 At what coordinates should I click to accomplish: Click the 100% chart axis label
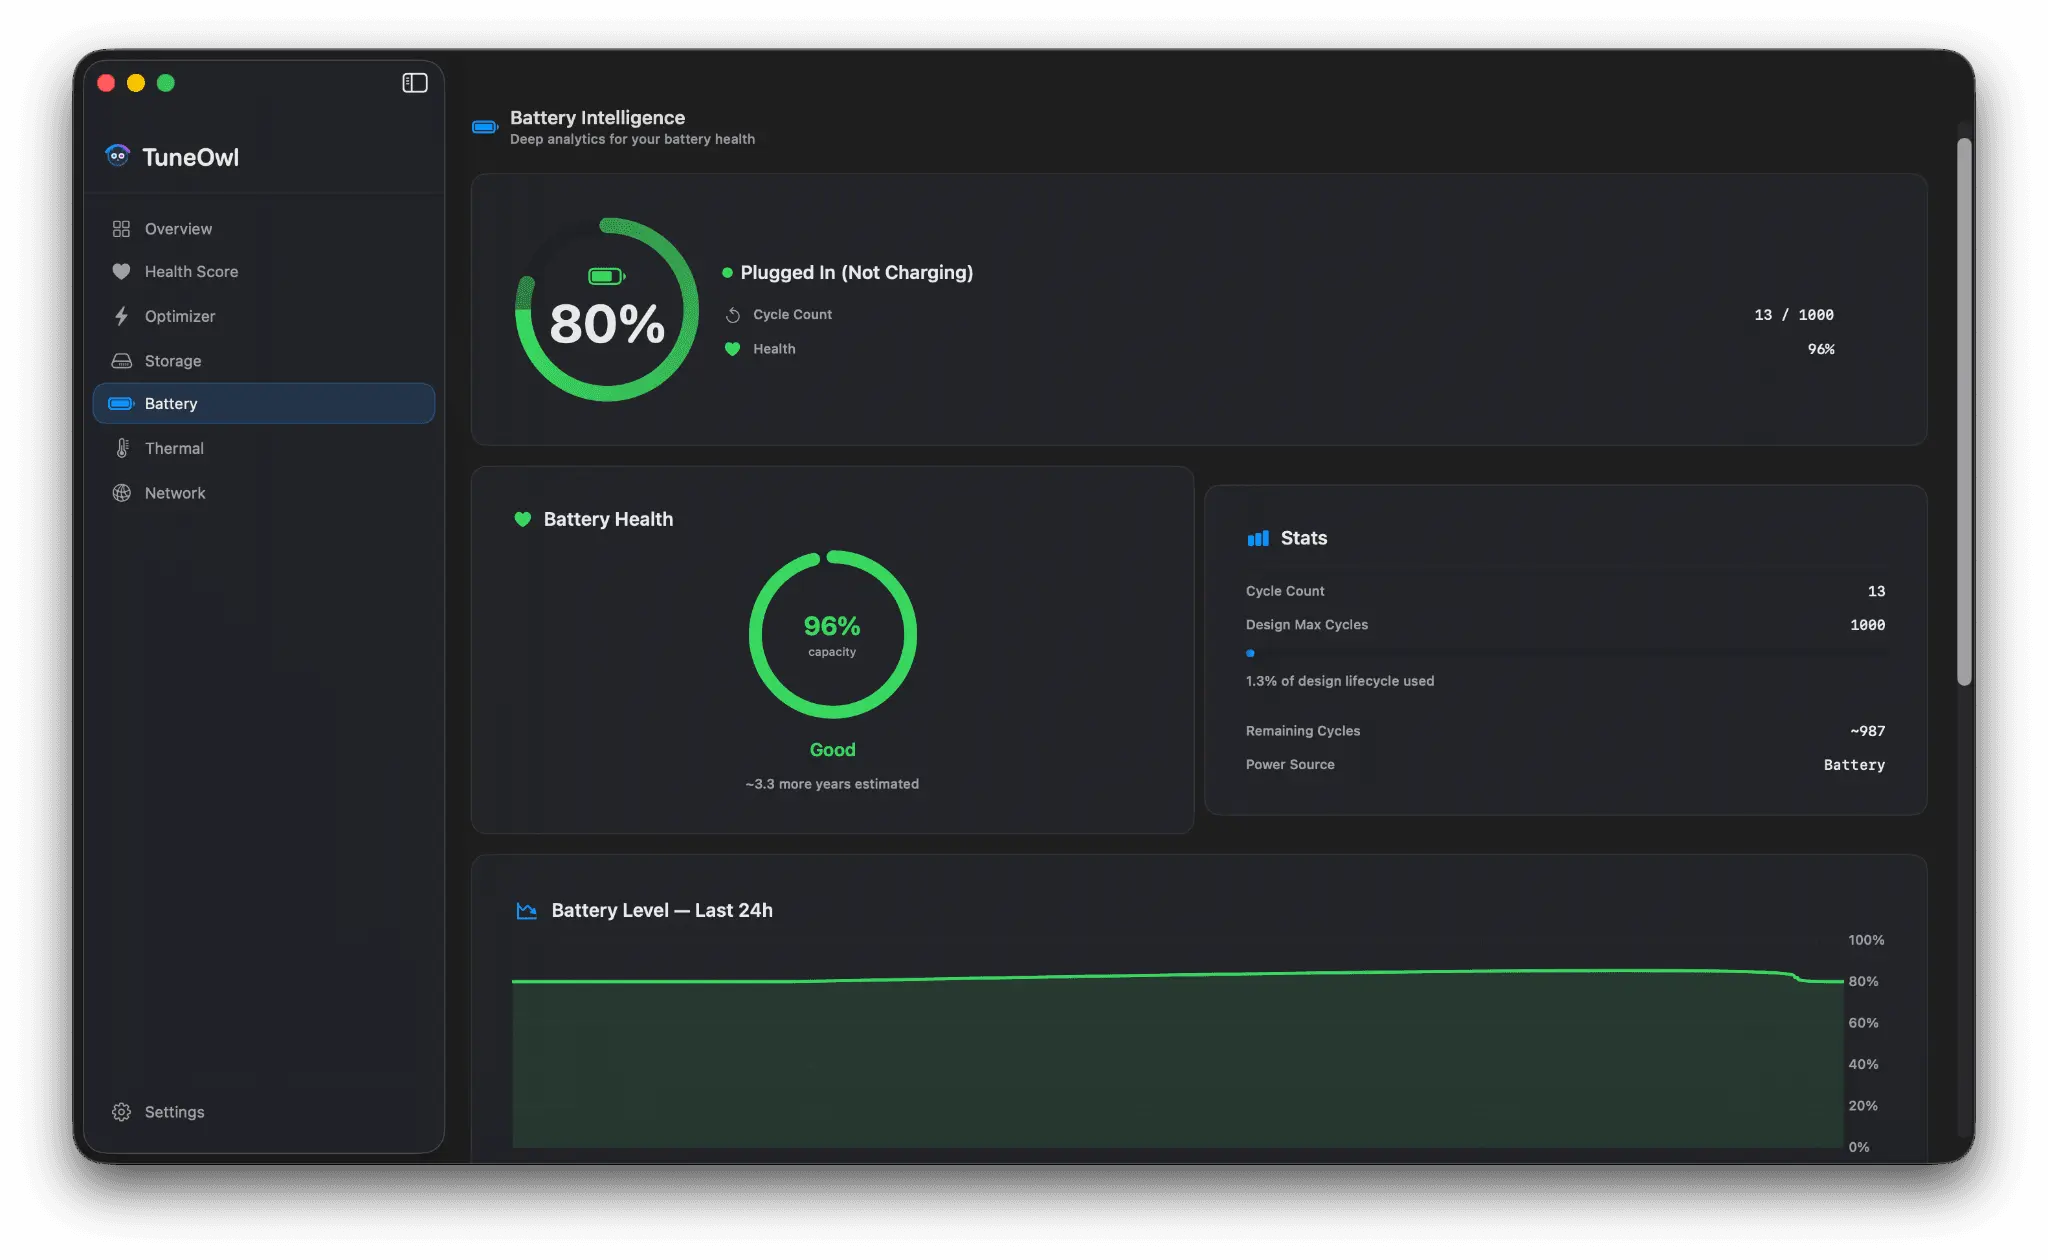1866,940
